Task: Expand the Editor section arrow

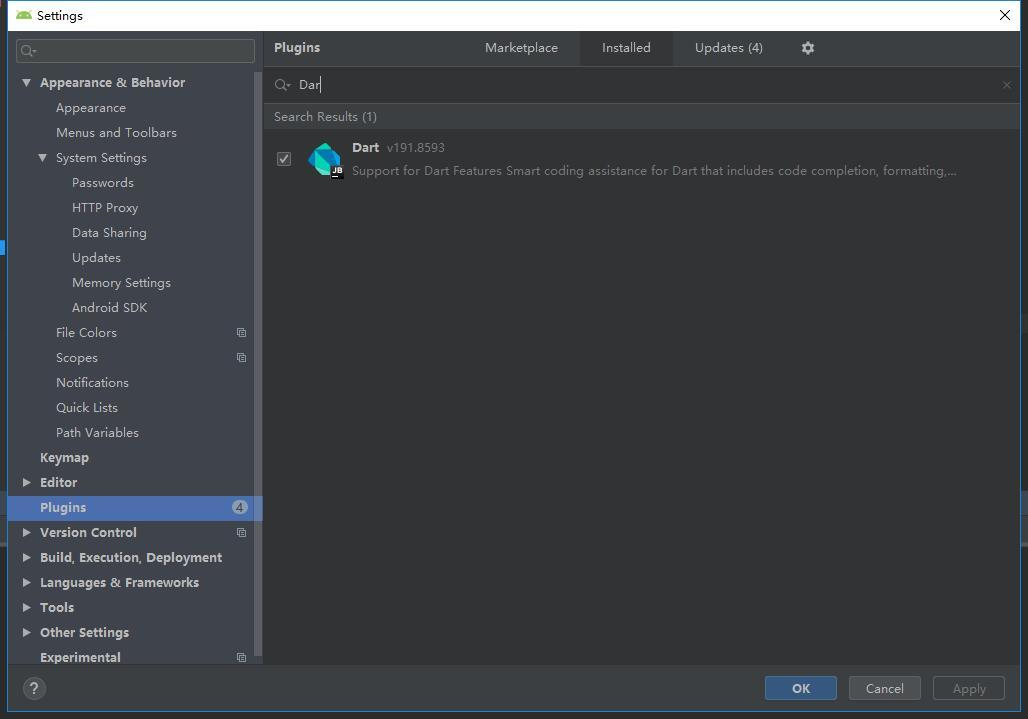Action: pos(26,482)
